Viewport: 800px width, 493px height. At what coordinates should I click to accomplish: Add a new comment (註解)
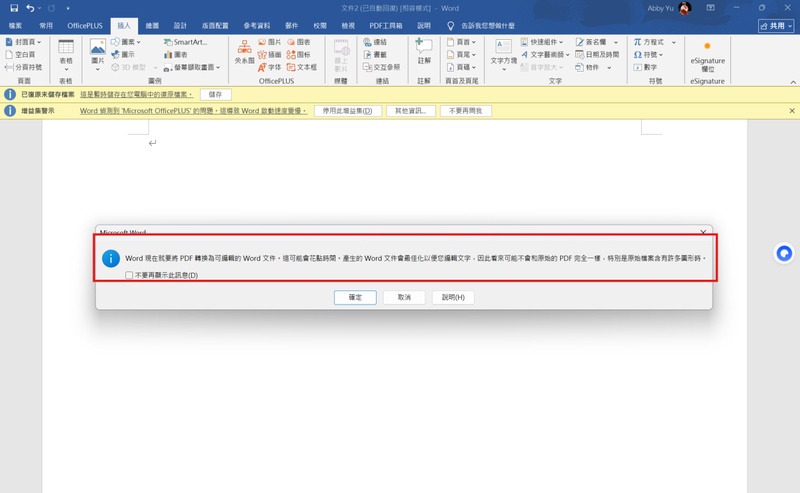click(x=424, y=51)
